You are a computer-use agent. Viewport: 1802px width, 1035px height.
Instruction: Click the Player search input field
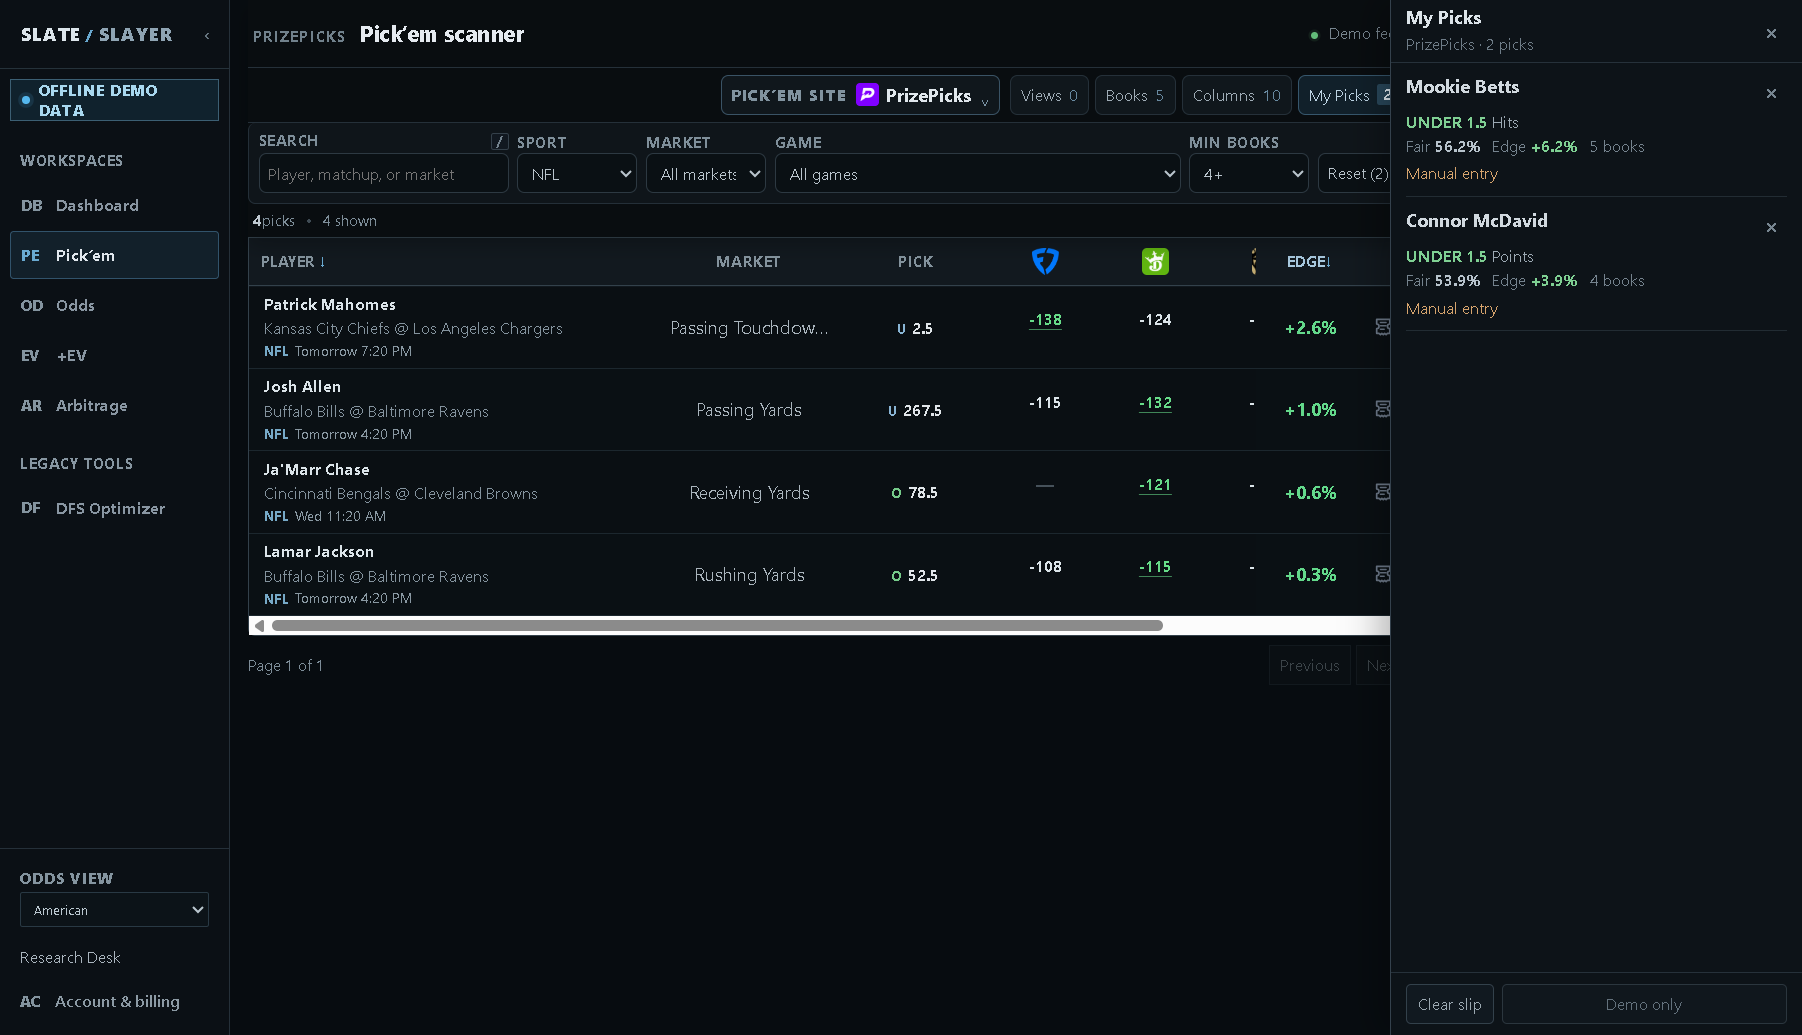pyautogui.click(x=384, y=174)
